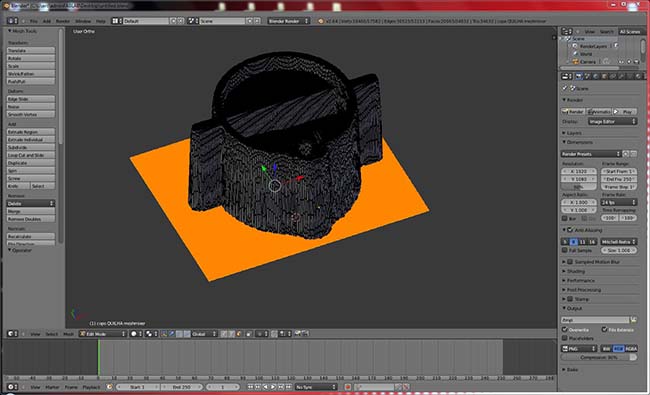Viewport: 650px width, 395px height.
Task: Click the Camera object icon in outliner
Action: (x=575, y=62)
